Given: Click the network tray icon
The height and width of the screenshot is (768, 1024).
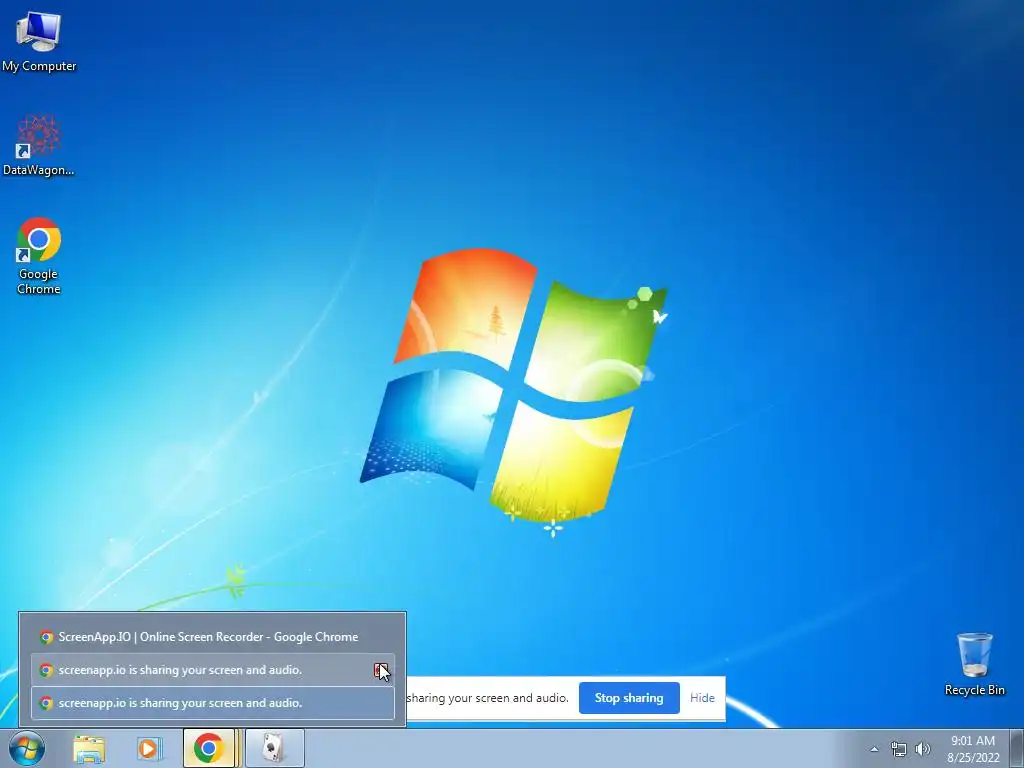Looking at the screenshot, I should pyautogui.click(x=899, y=749).
